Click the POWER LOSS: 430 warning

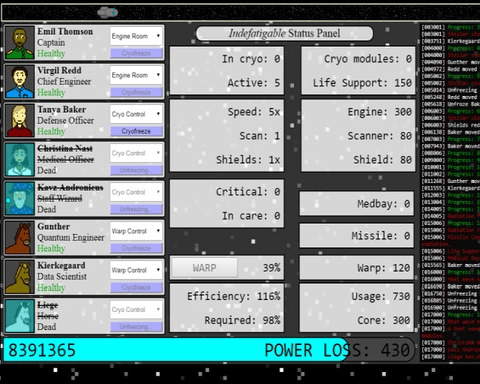click(337, 350)
